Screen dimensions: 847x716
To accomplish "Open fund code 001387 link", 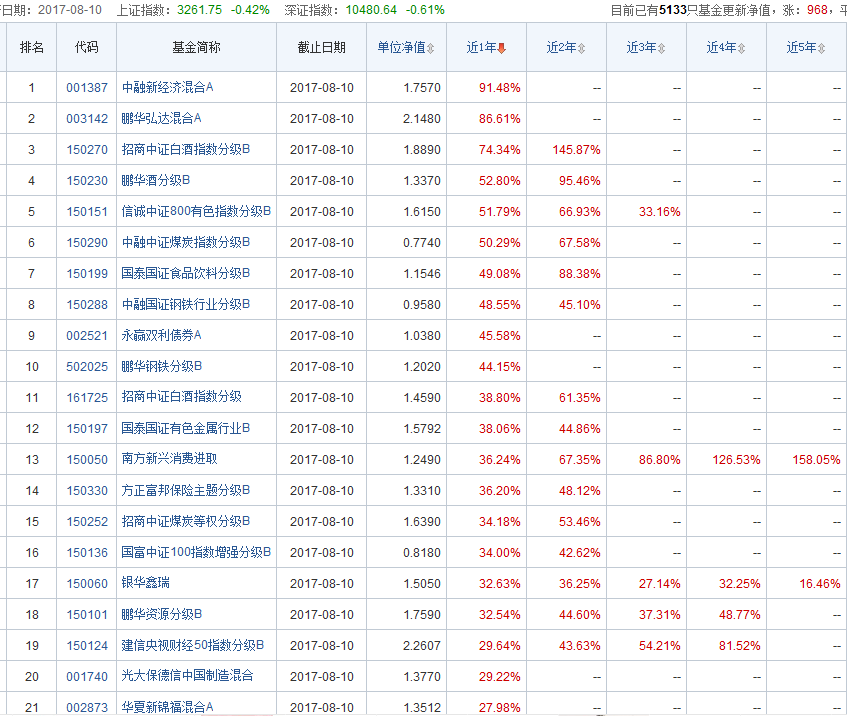I will pos(86,87).
